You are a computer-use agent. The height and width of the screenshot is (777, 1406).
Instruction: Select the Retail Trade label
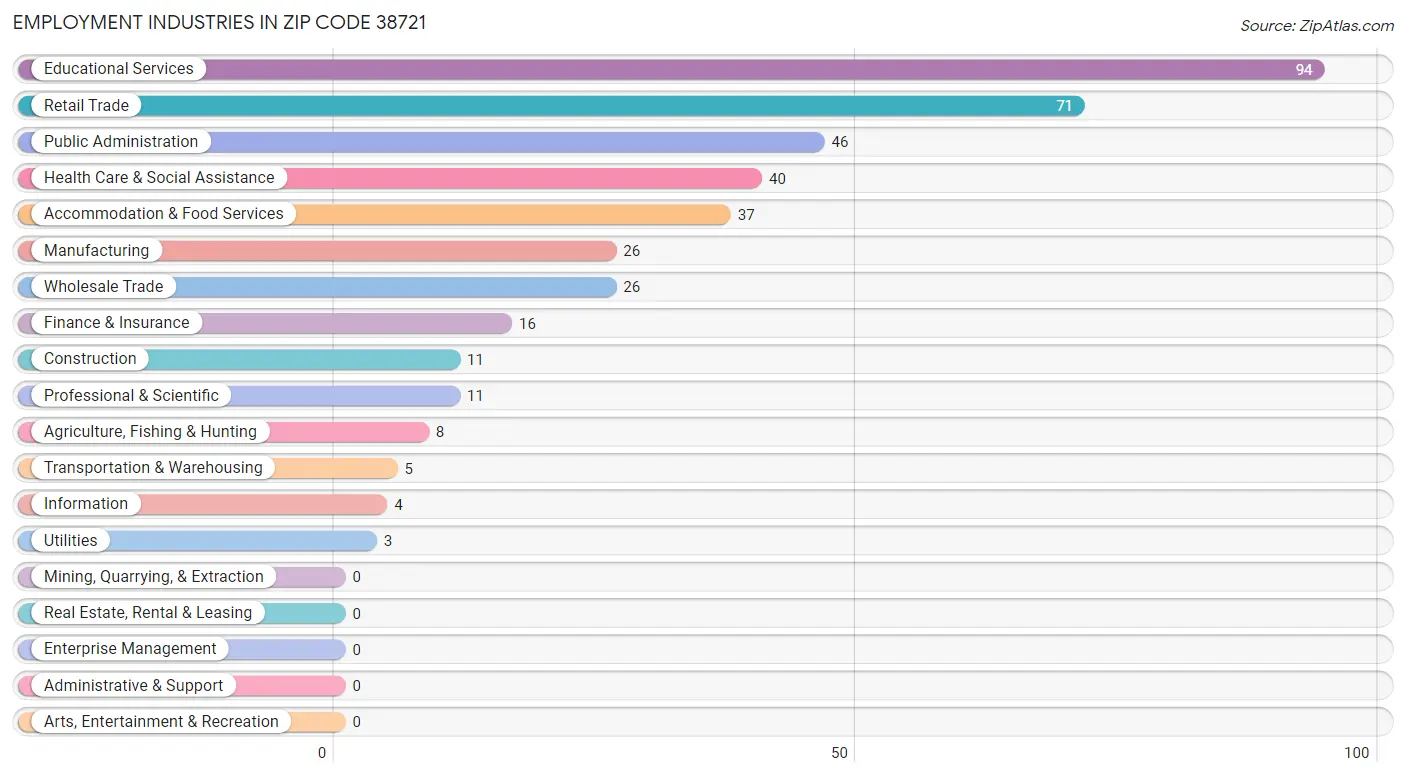(x=86, y=105)
